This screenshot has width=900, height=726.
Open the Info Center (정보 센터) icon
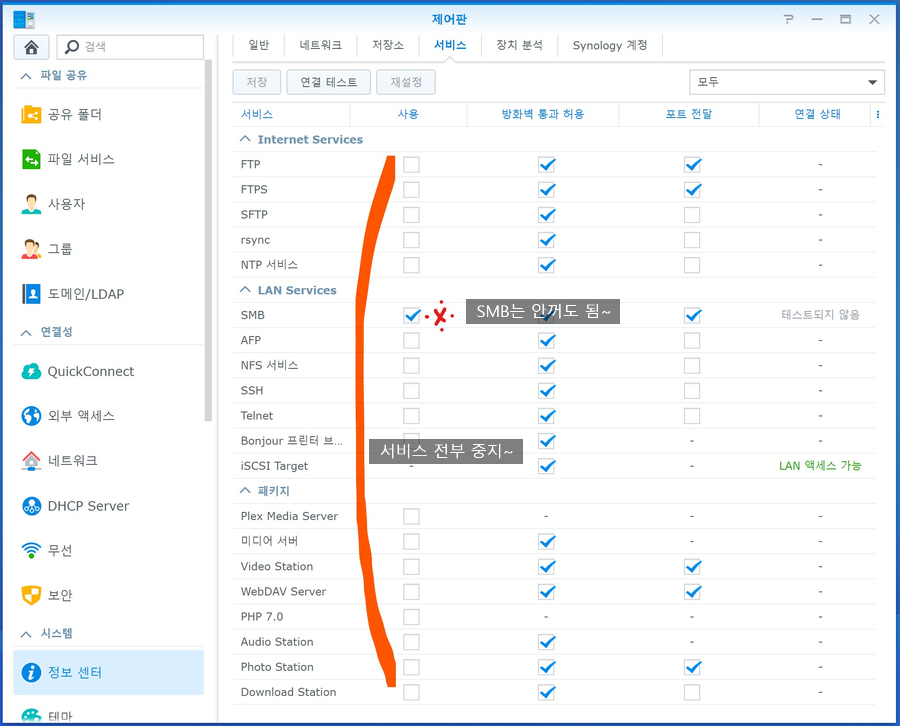pyautogui.click(x=31, y=672)
